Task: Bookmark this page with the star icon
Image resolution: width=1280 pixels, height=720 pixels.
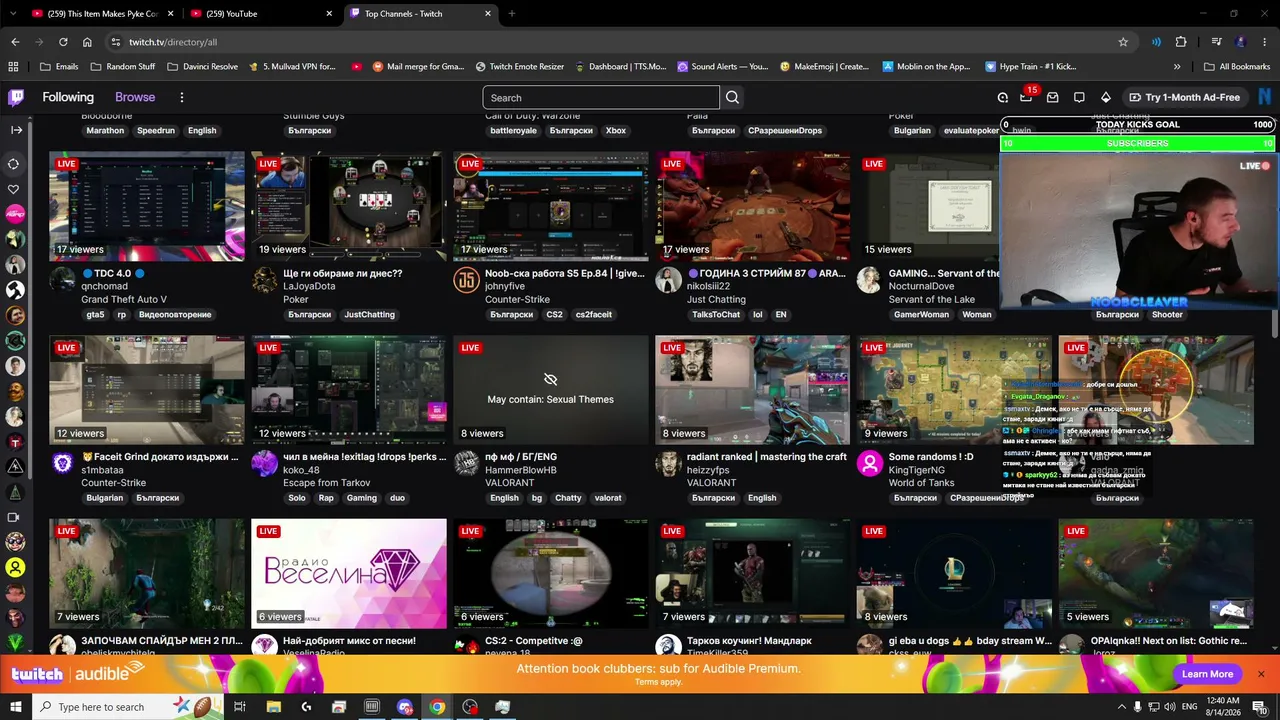Action: tap(1123, 42)
